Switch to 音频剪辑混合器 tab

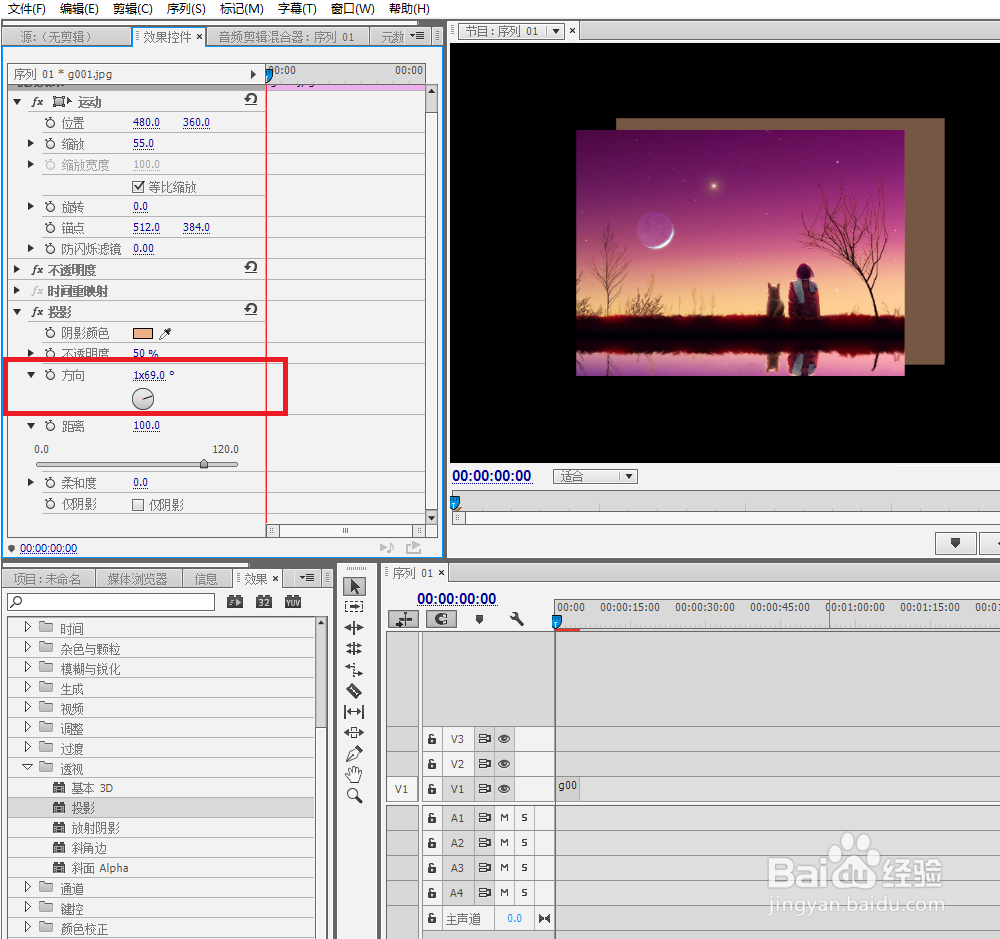[x=286, y=37]
